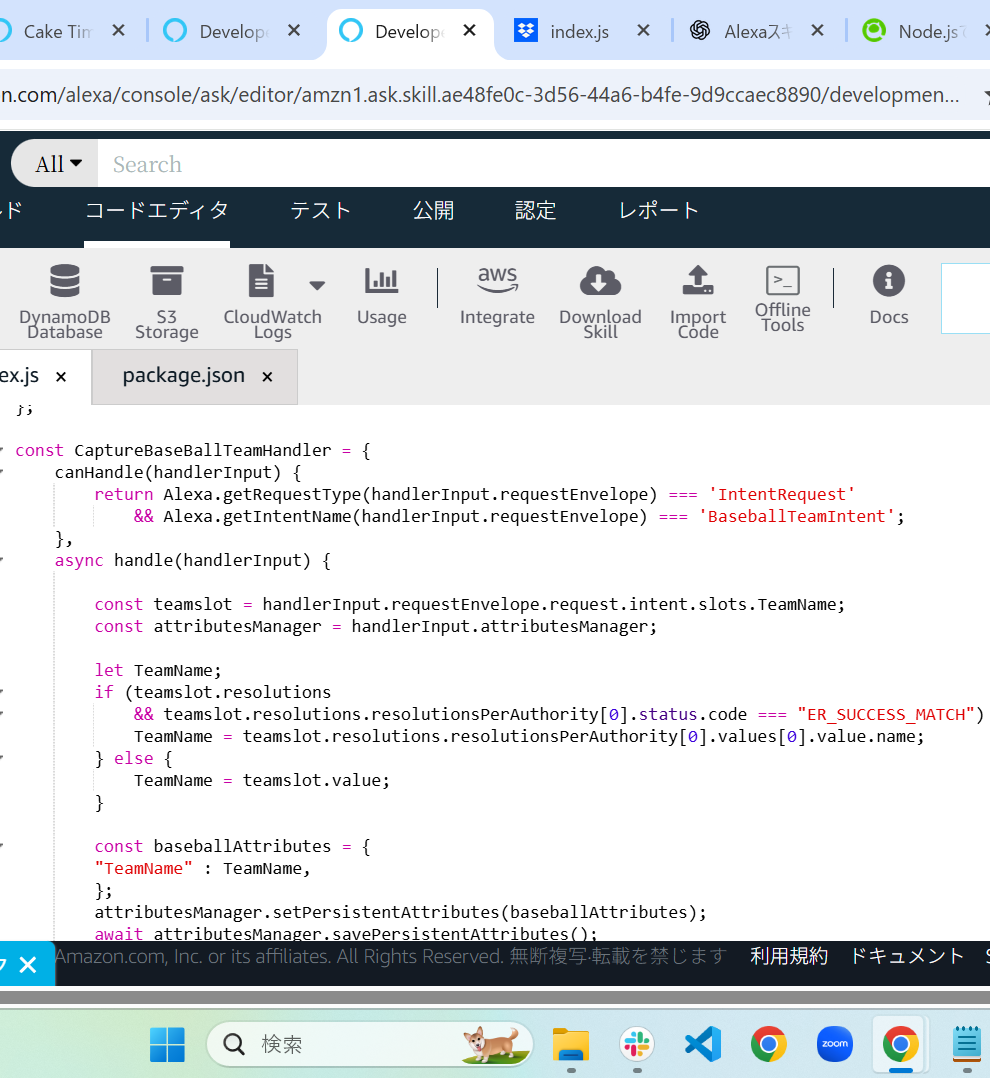Image resolution: width=990 pixels, height=1078 pixels.
Task: Click Download Skill cloud icon
Action: 599,282
